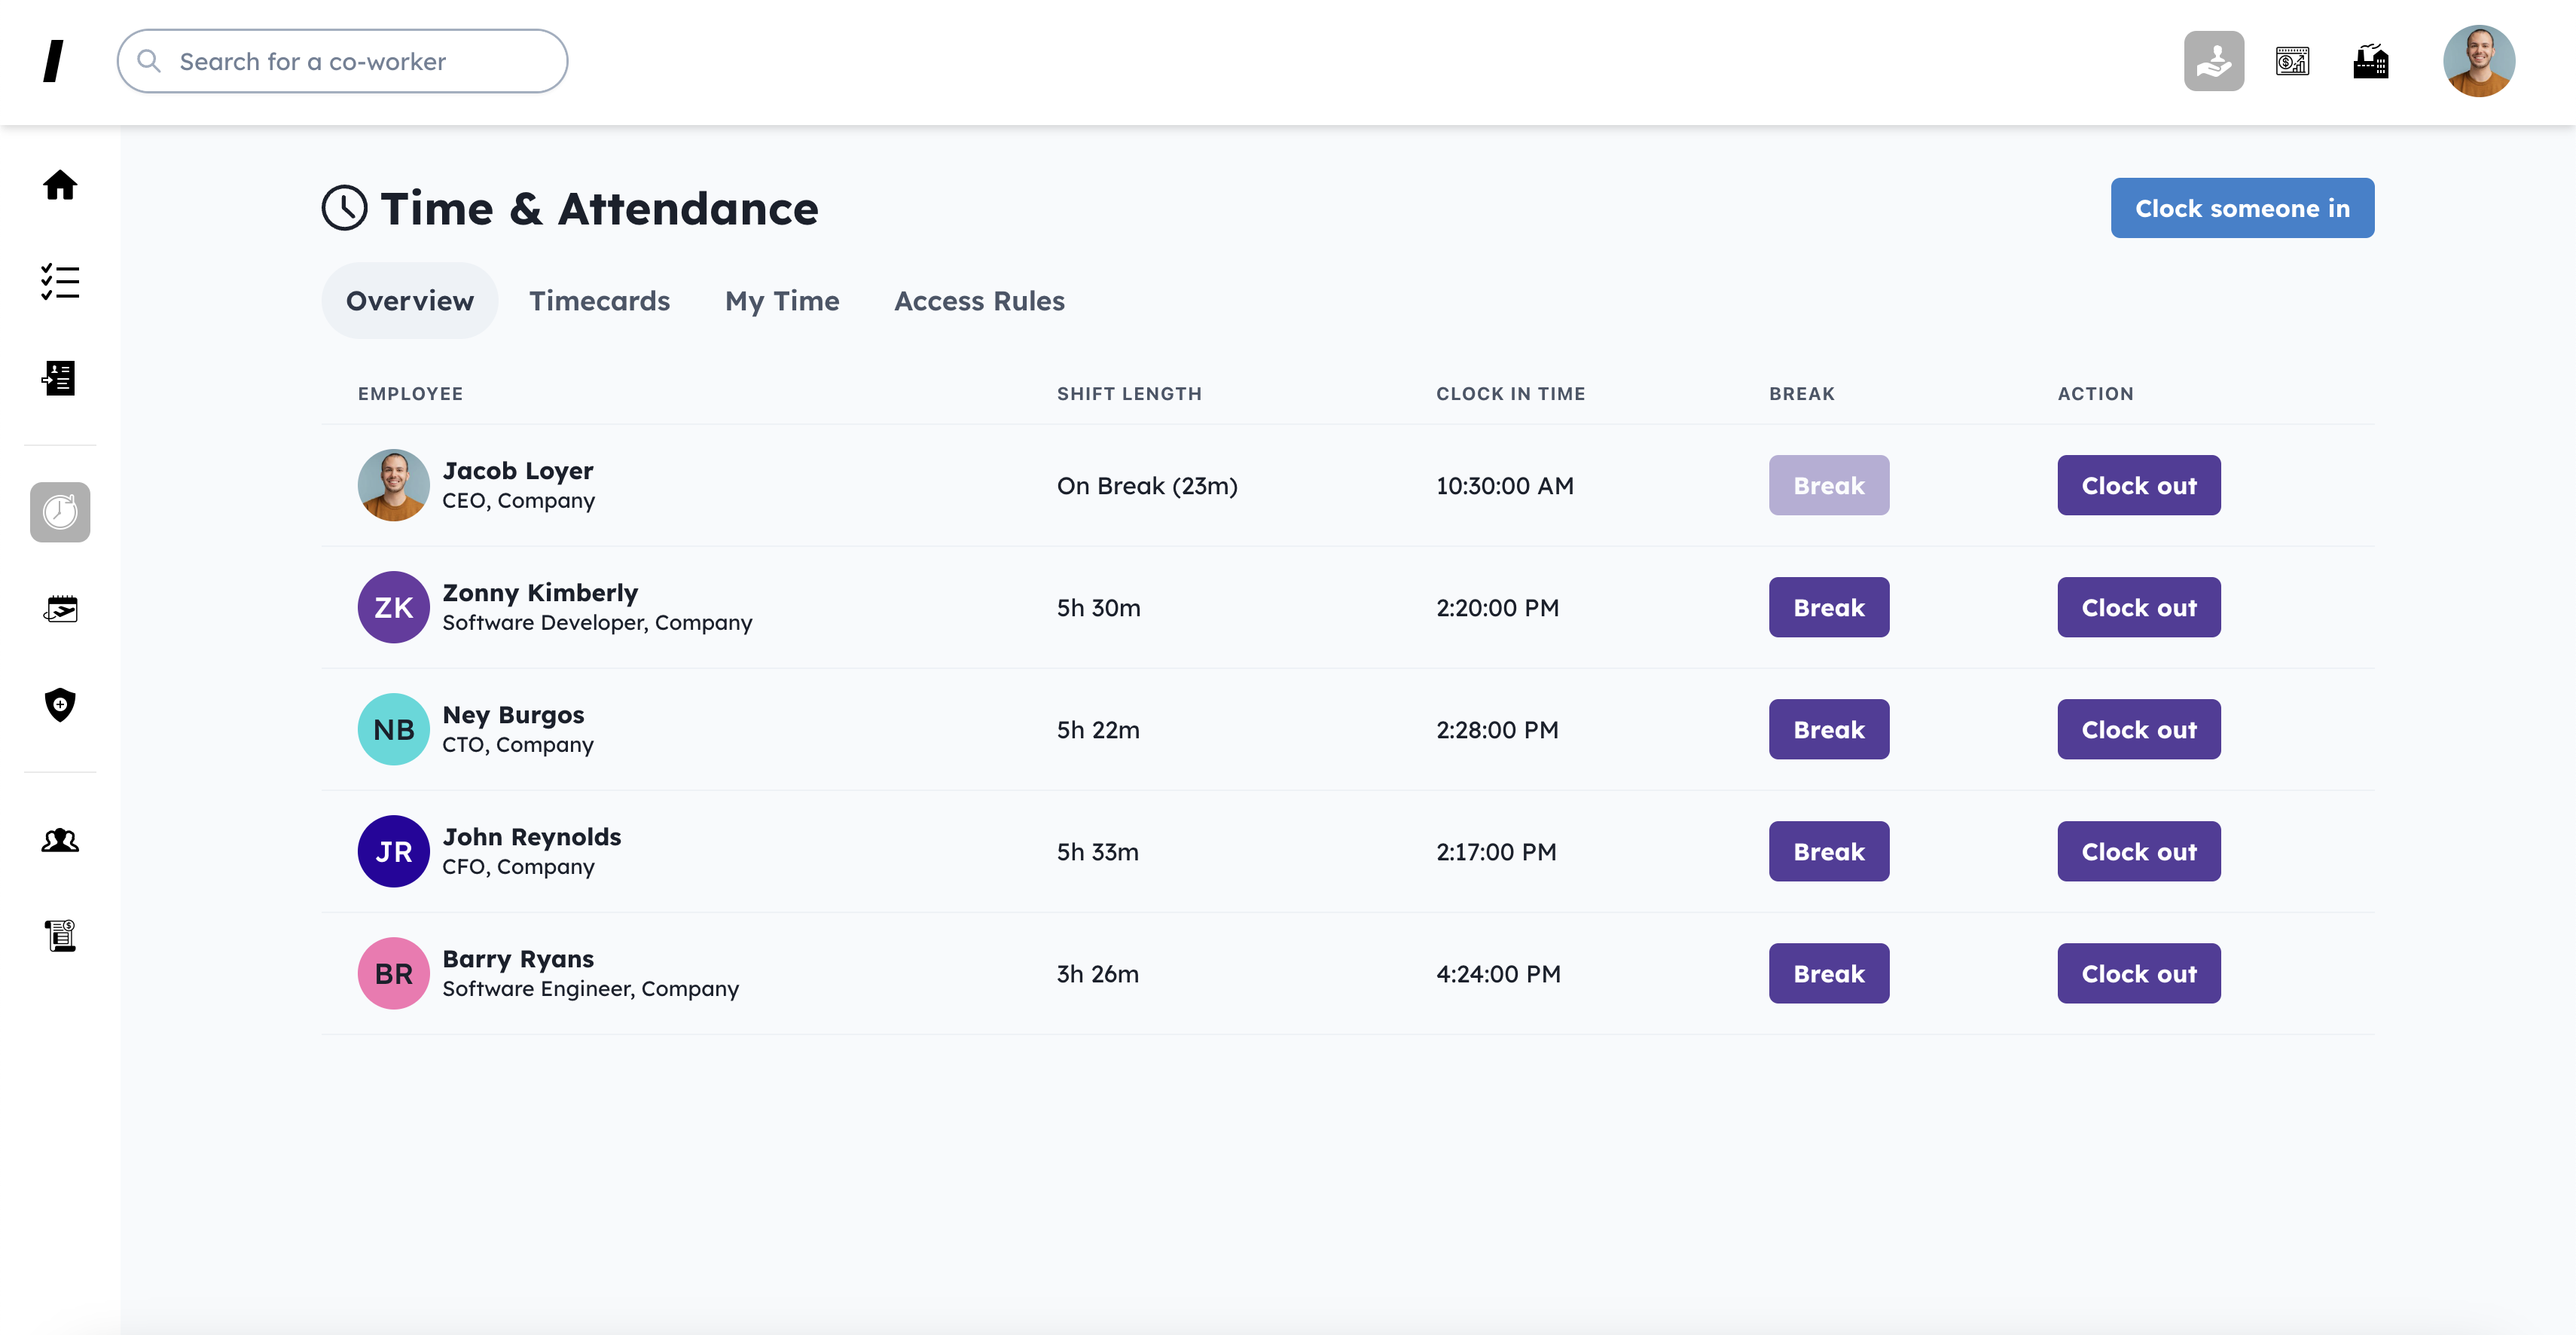Image resolution: width=2576 pixels, height=1335 pixels.
Task: Open the factory company icon in header
Action: point(2370,61)
